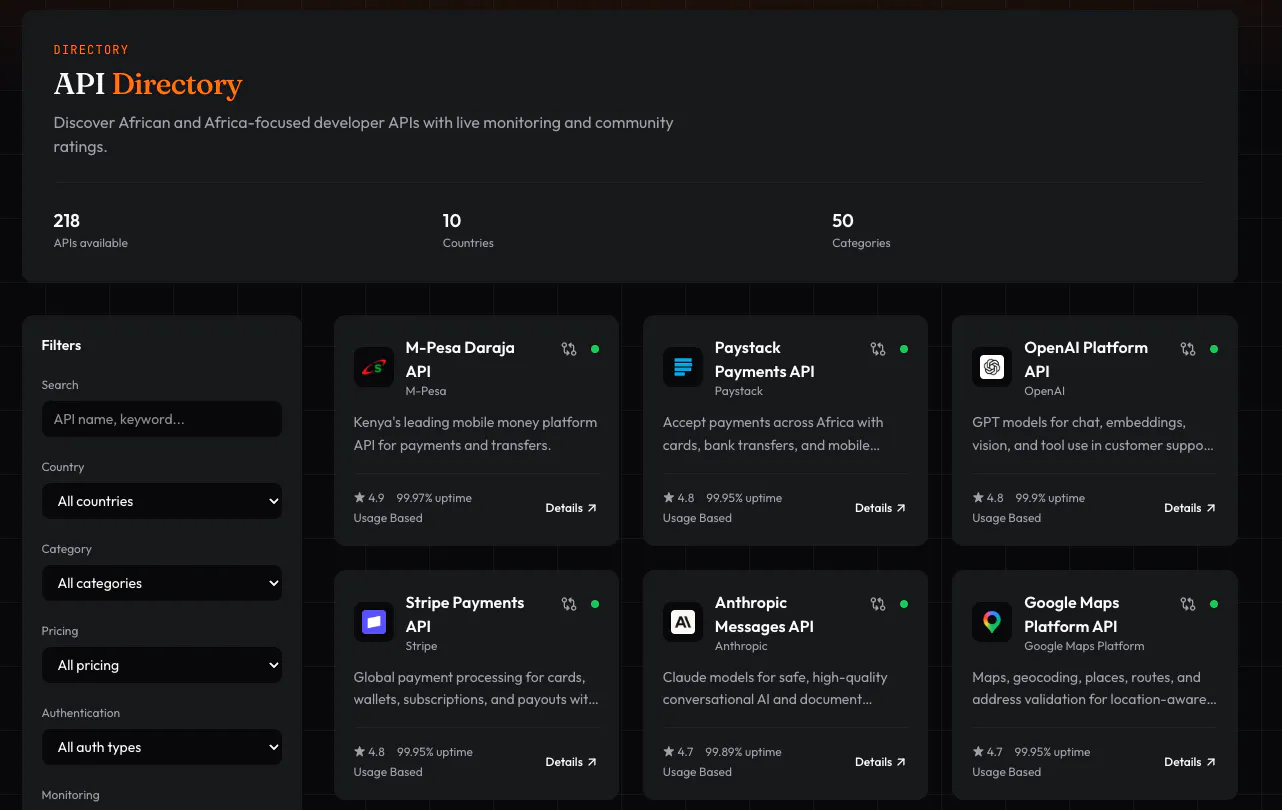This screenshot has height=810, width=1282.
Task: Click the Filters panel heading
Action: [x=61, y=345]
